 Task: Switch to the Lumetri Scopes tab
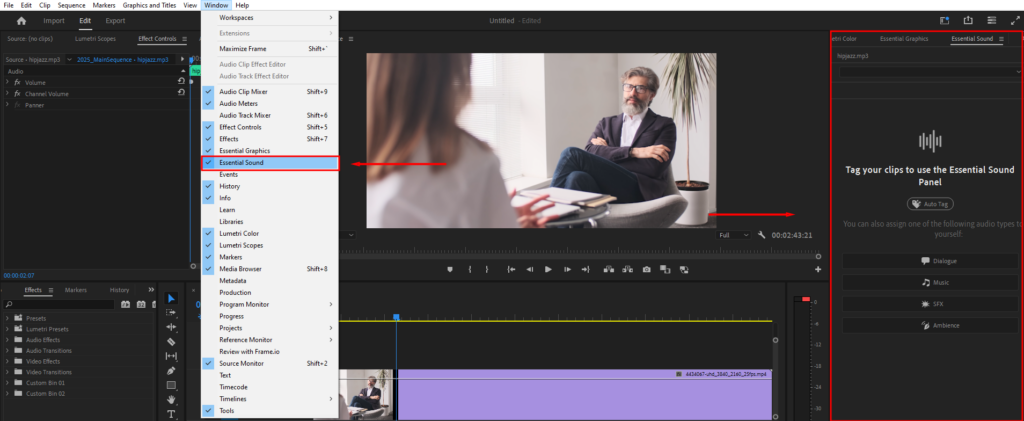95,39
